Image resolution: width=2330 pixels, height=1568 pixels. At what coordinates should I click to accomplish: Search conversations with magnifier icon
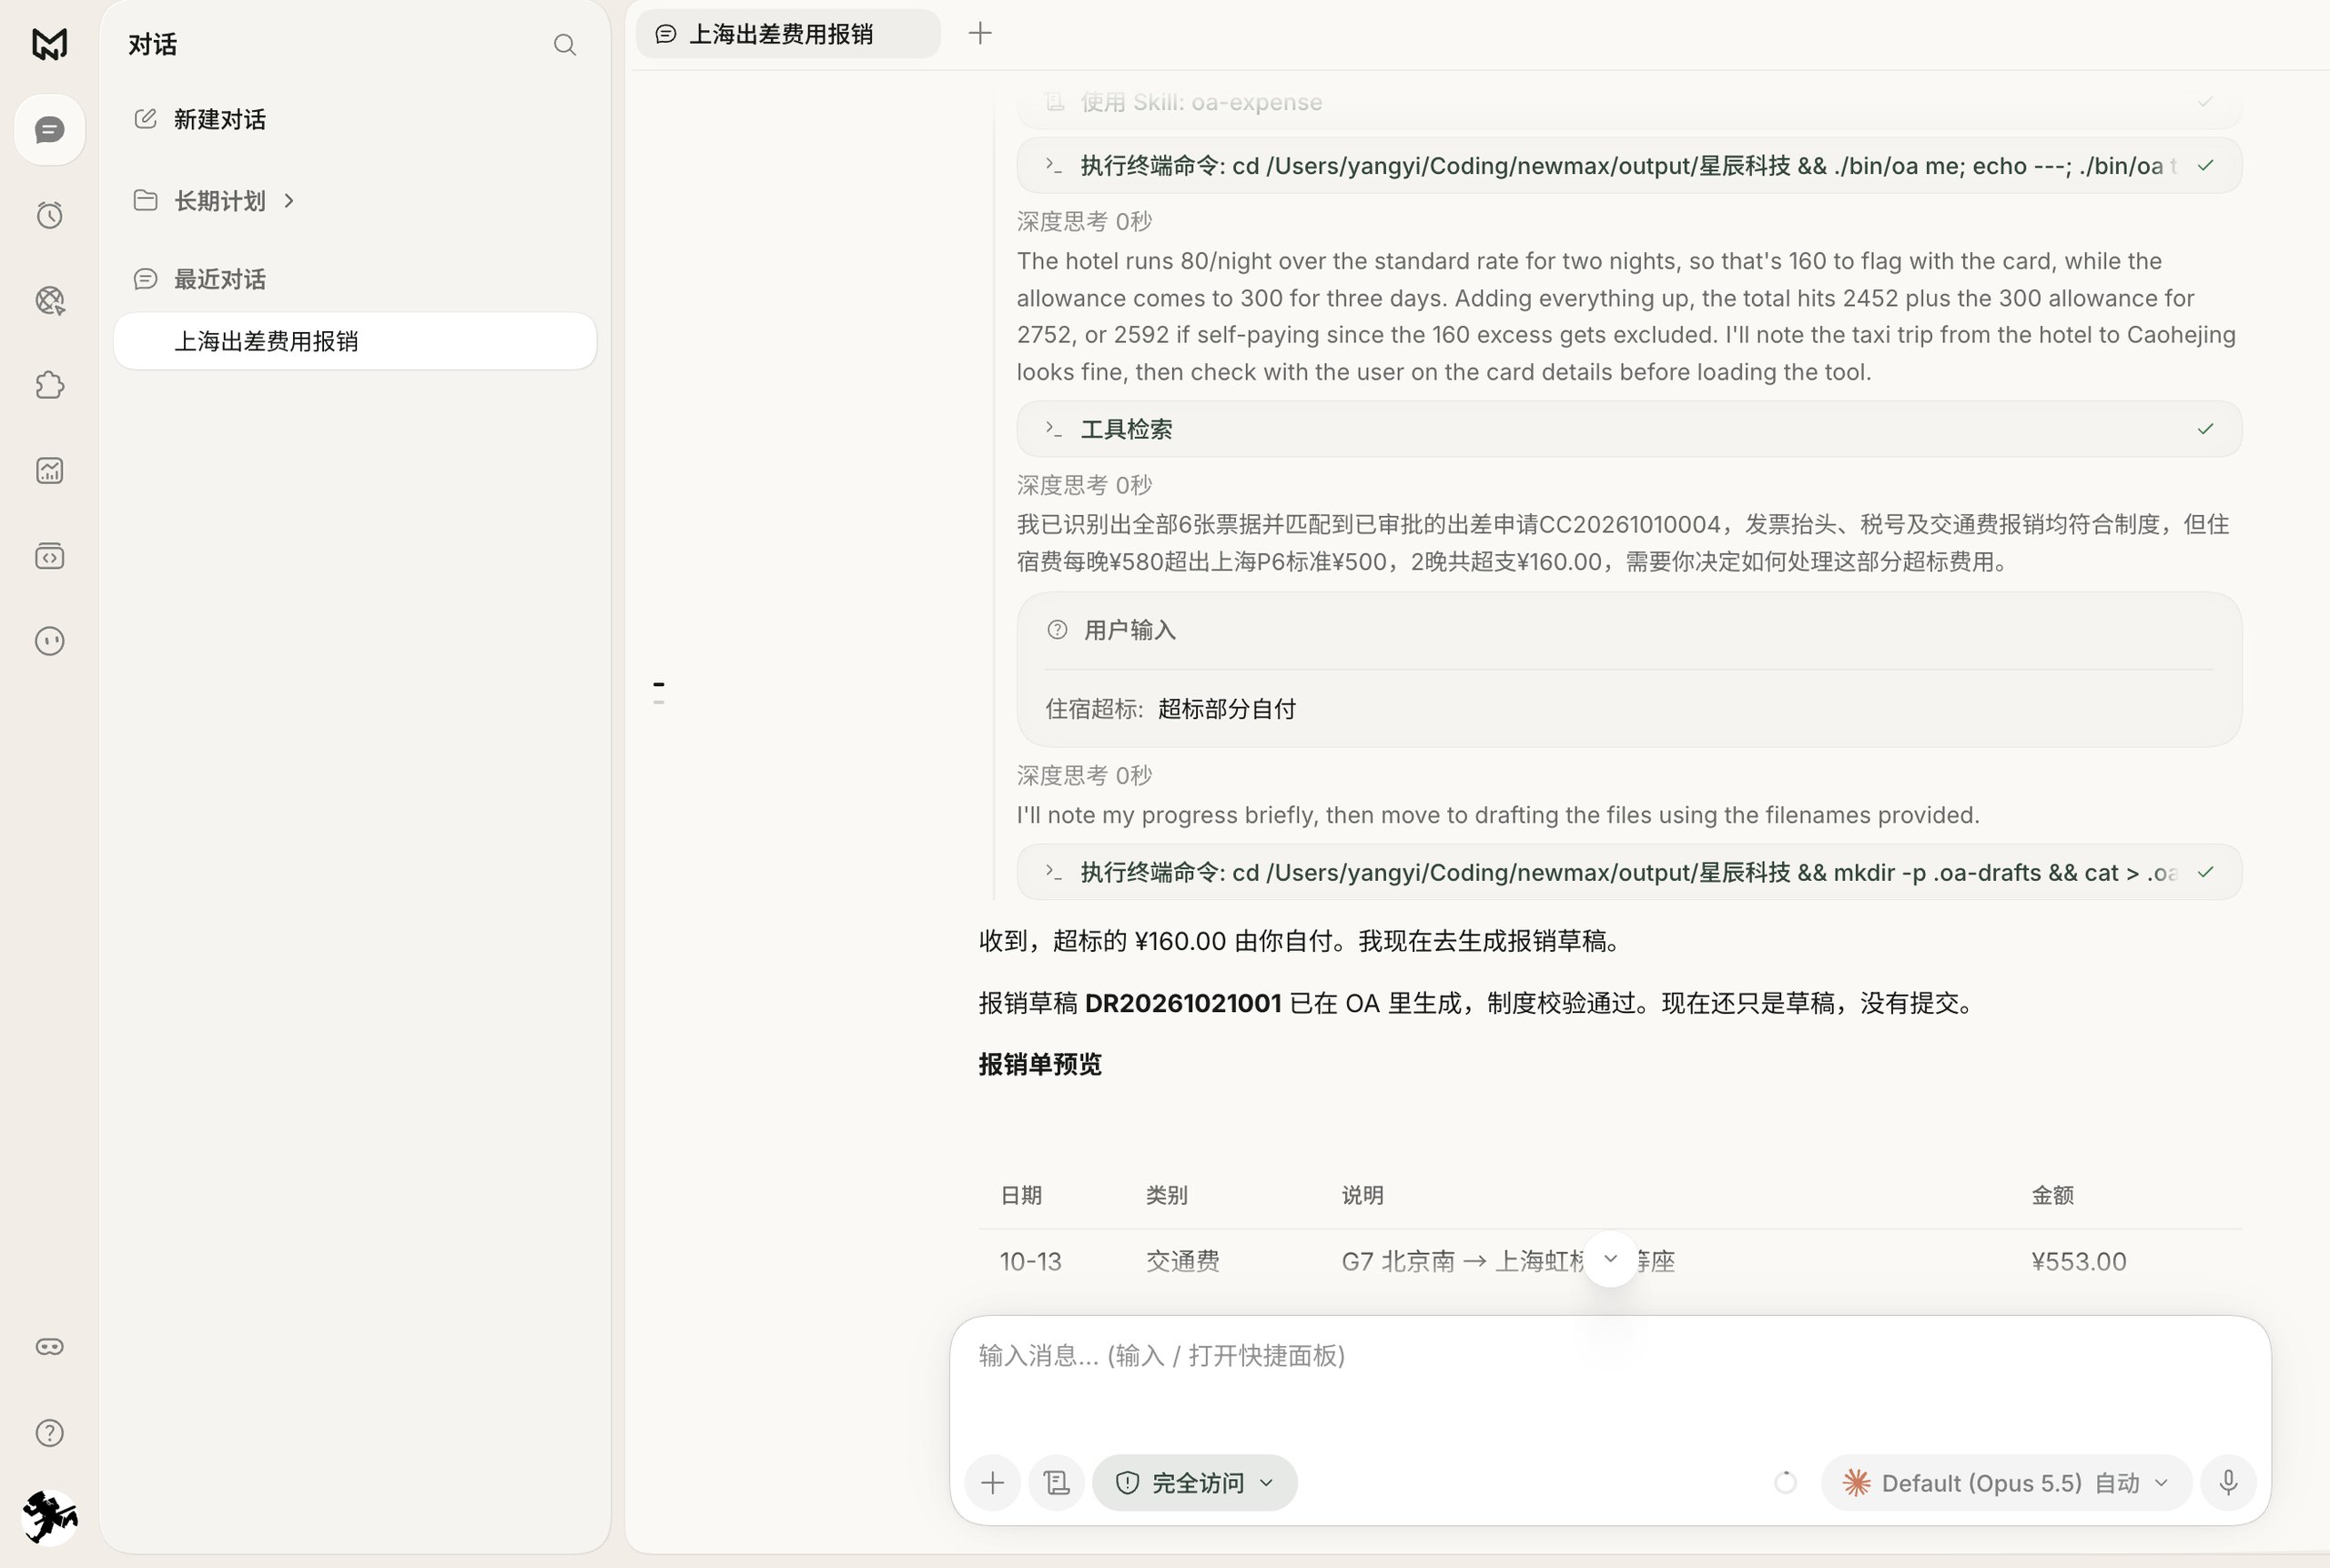tap(565, 45)
